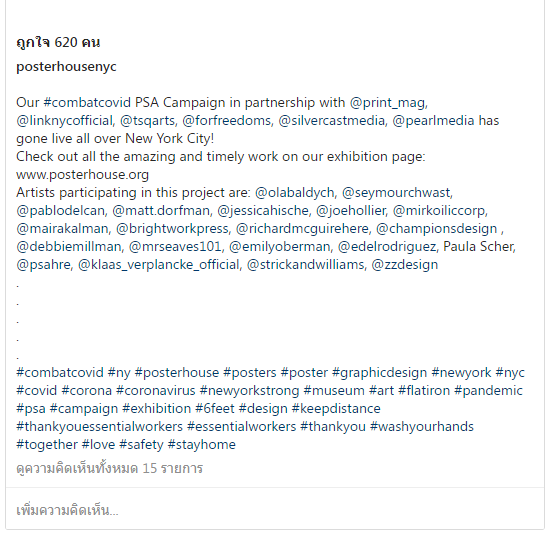Image resolution: width=550 pixels, height=534 pixels.
Task: Open the @forfreedoms mention
Action: 228,121
